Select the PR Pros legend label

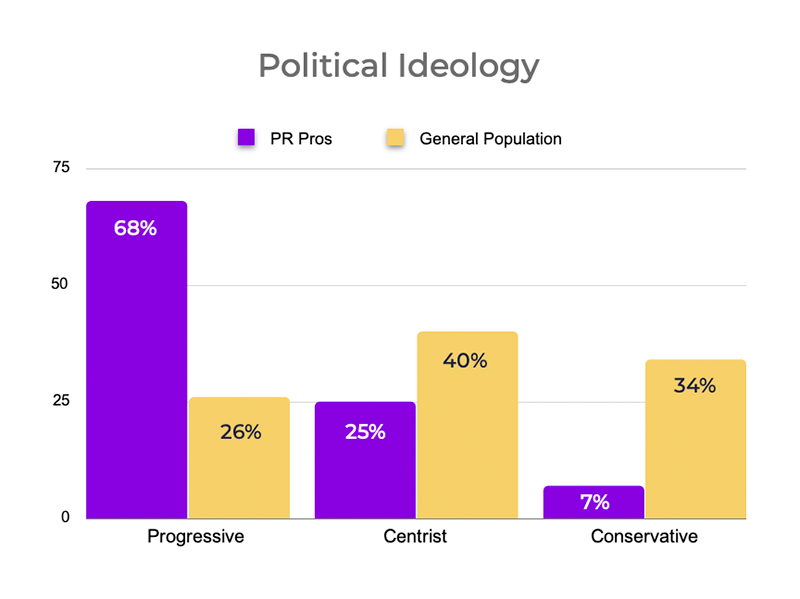tap(300, 139)
